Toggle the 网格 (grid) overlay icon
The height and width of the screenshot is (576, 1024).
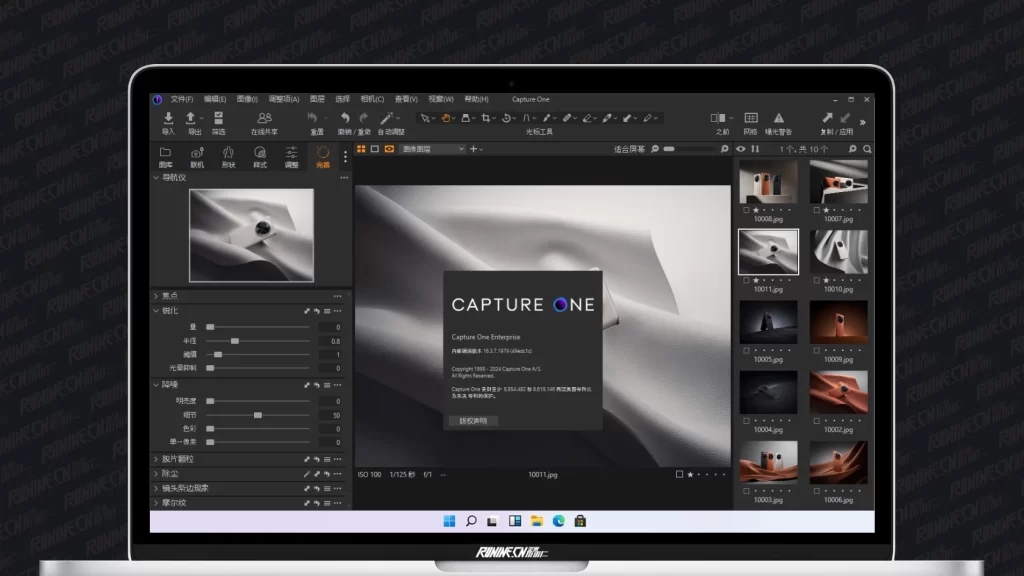pos(750,119)
